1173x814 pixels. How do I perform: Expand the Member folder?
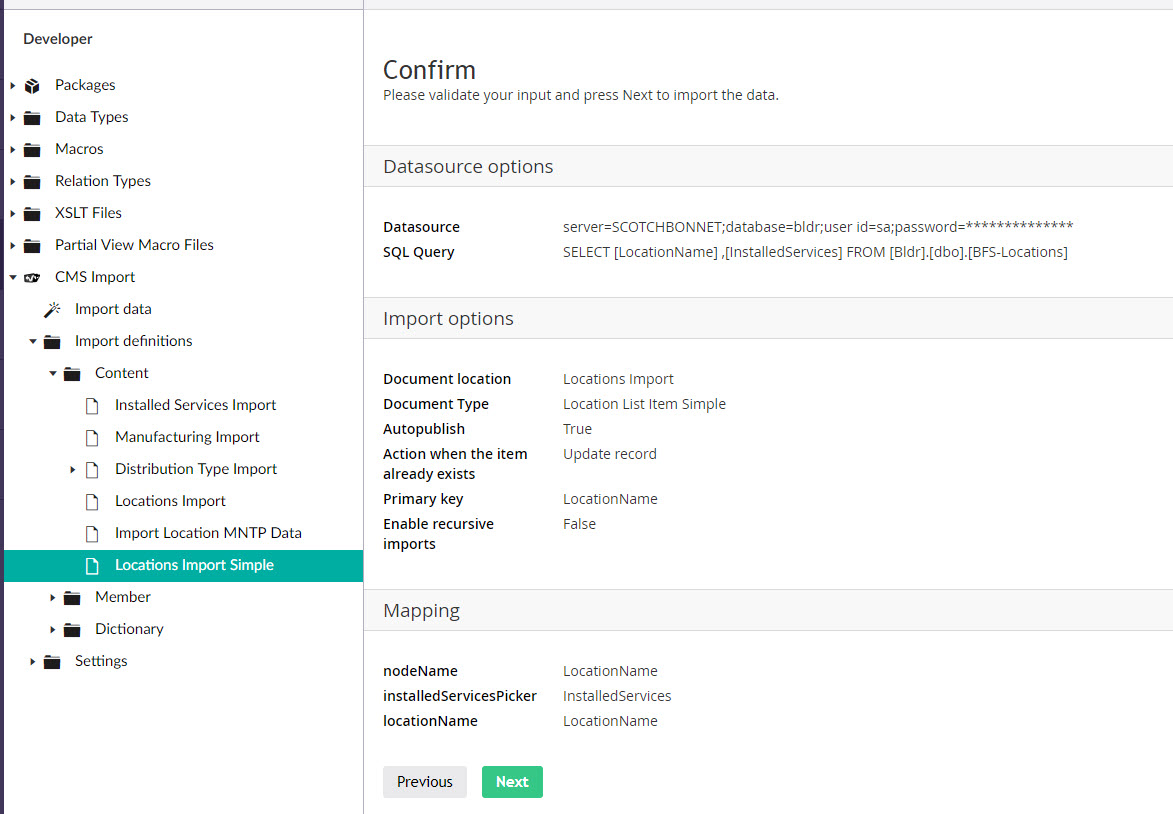(53, 597)
